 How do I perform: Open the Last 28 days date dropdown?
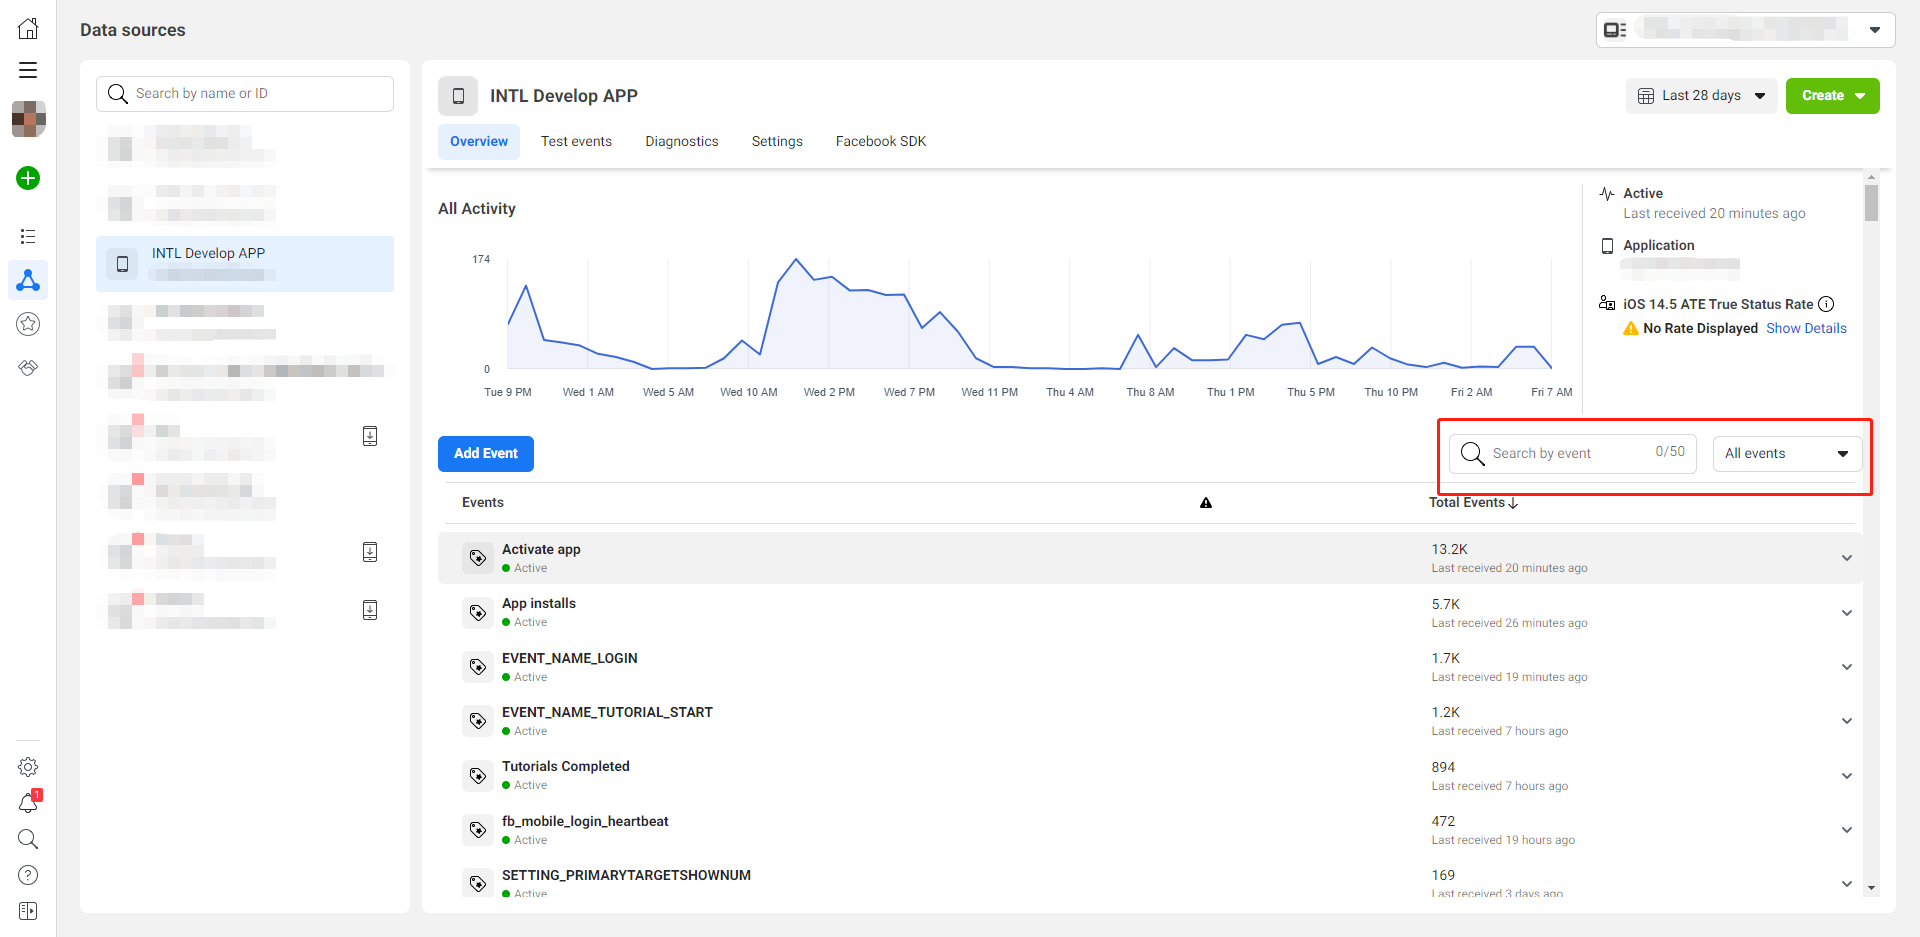coord(1701,96)
